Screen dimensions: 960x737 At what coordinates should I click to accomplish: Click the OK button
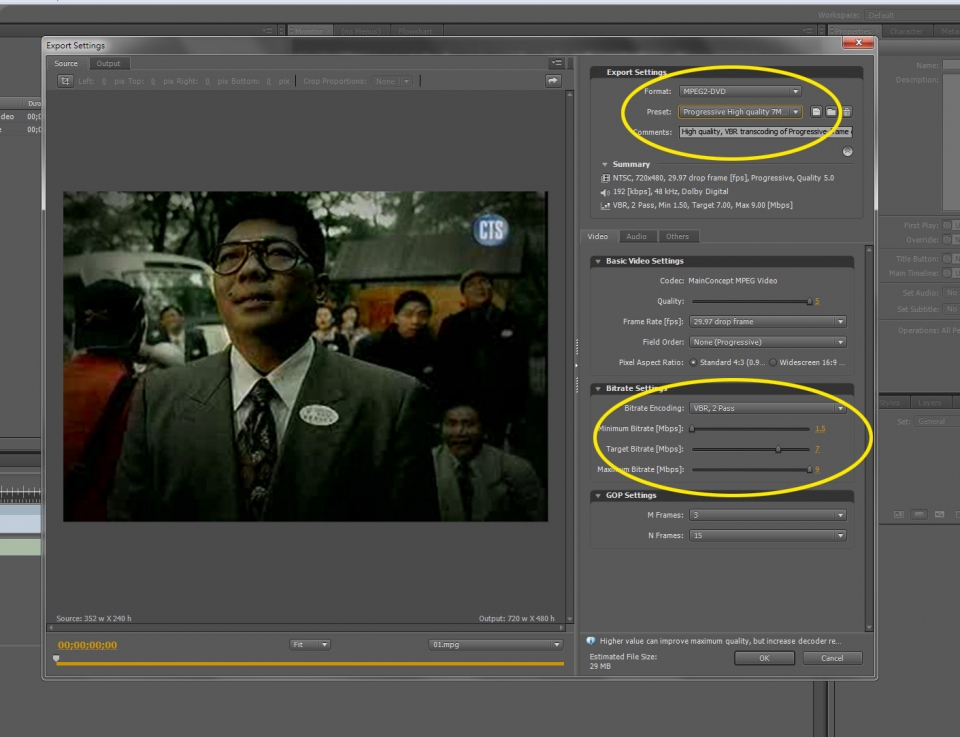tap(764, 658)
